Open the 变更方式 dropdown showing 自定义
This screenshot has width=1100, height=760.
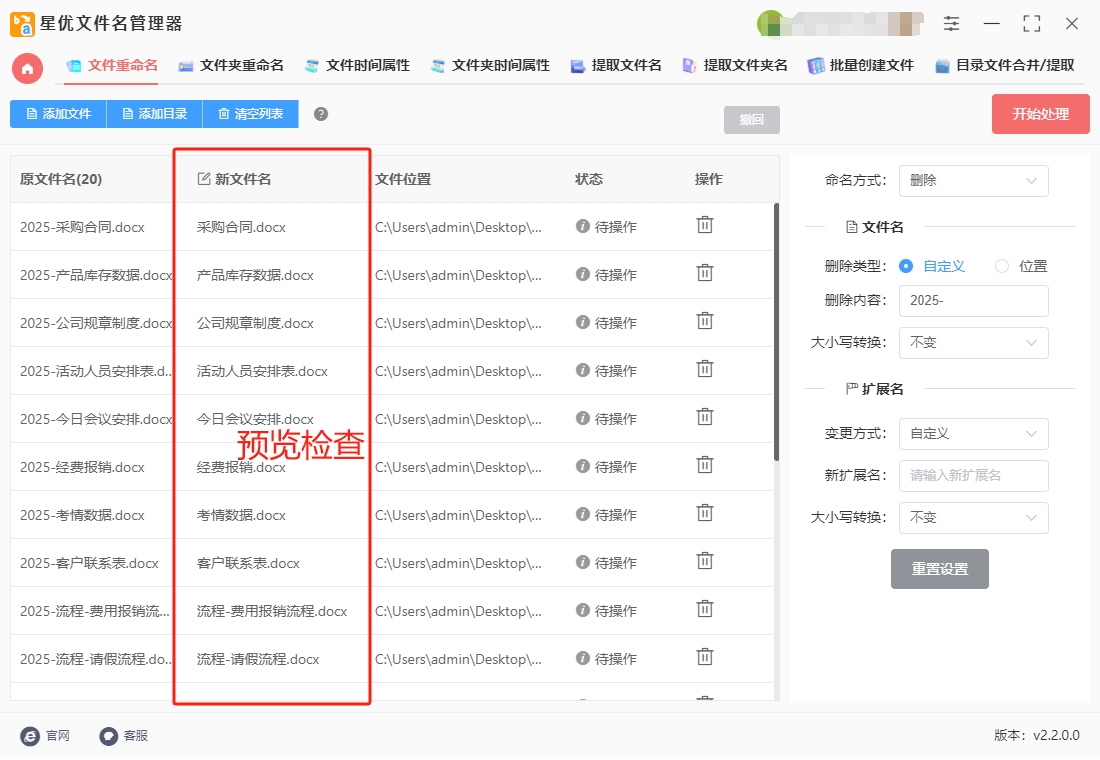pyautogui.click(x=973, y=434)
